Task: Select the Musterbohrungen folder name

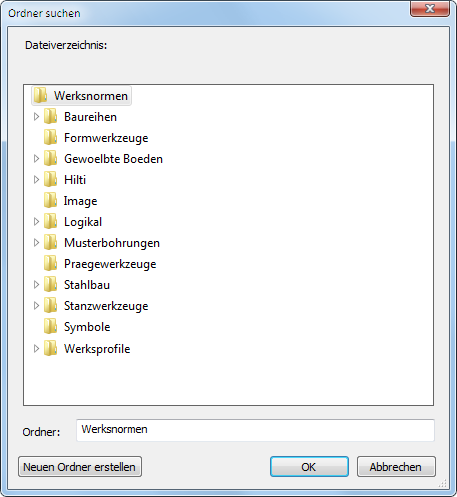Action: tap(112, 243)
